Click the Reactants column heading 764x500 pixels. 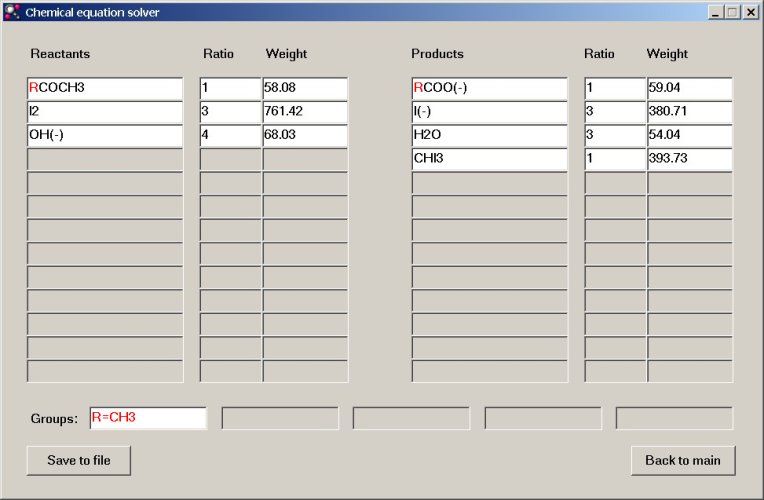click(x=60, y=54)
